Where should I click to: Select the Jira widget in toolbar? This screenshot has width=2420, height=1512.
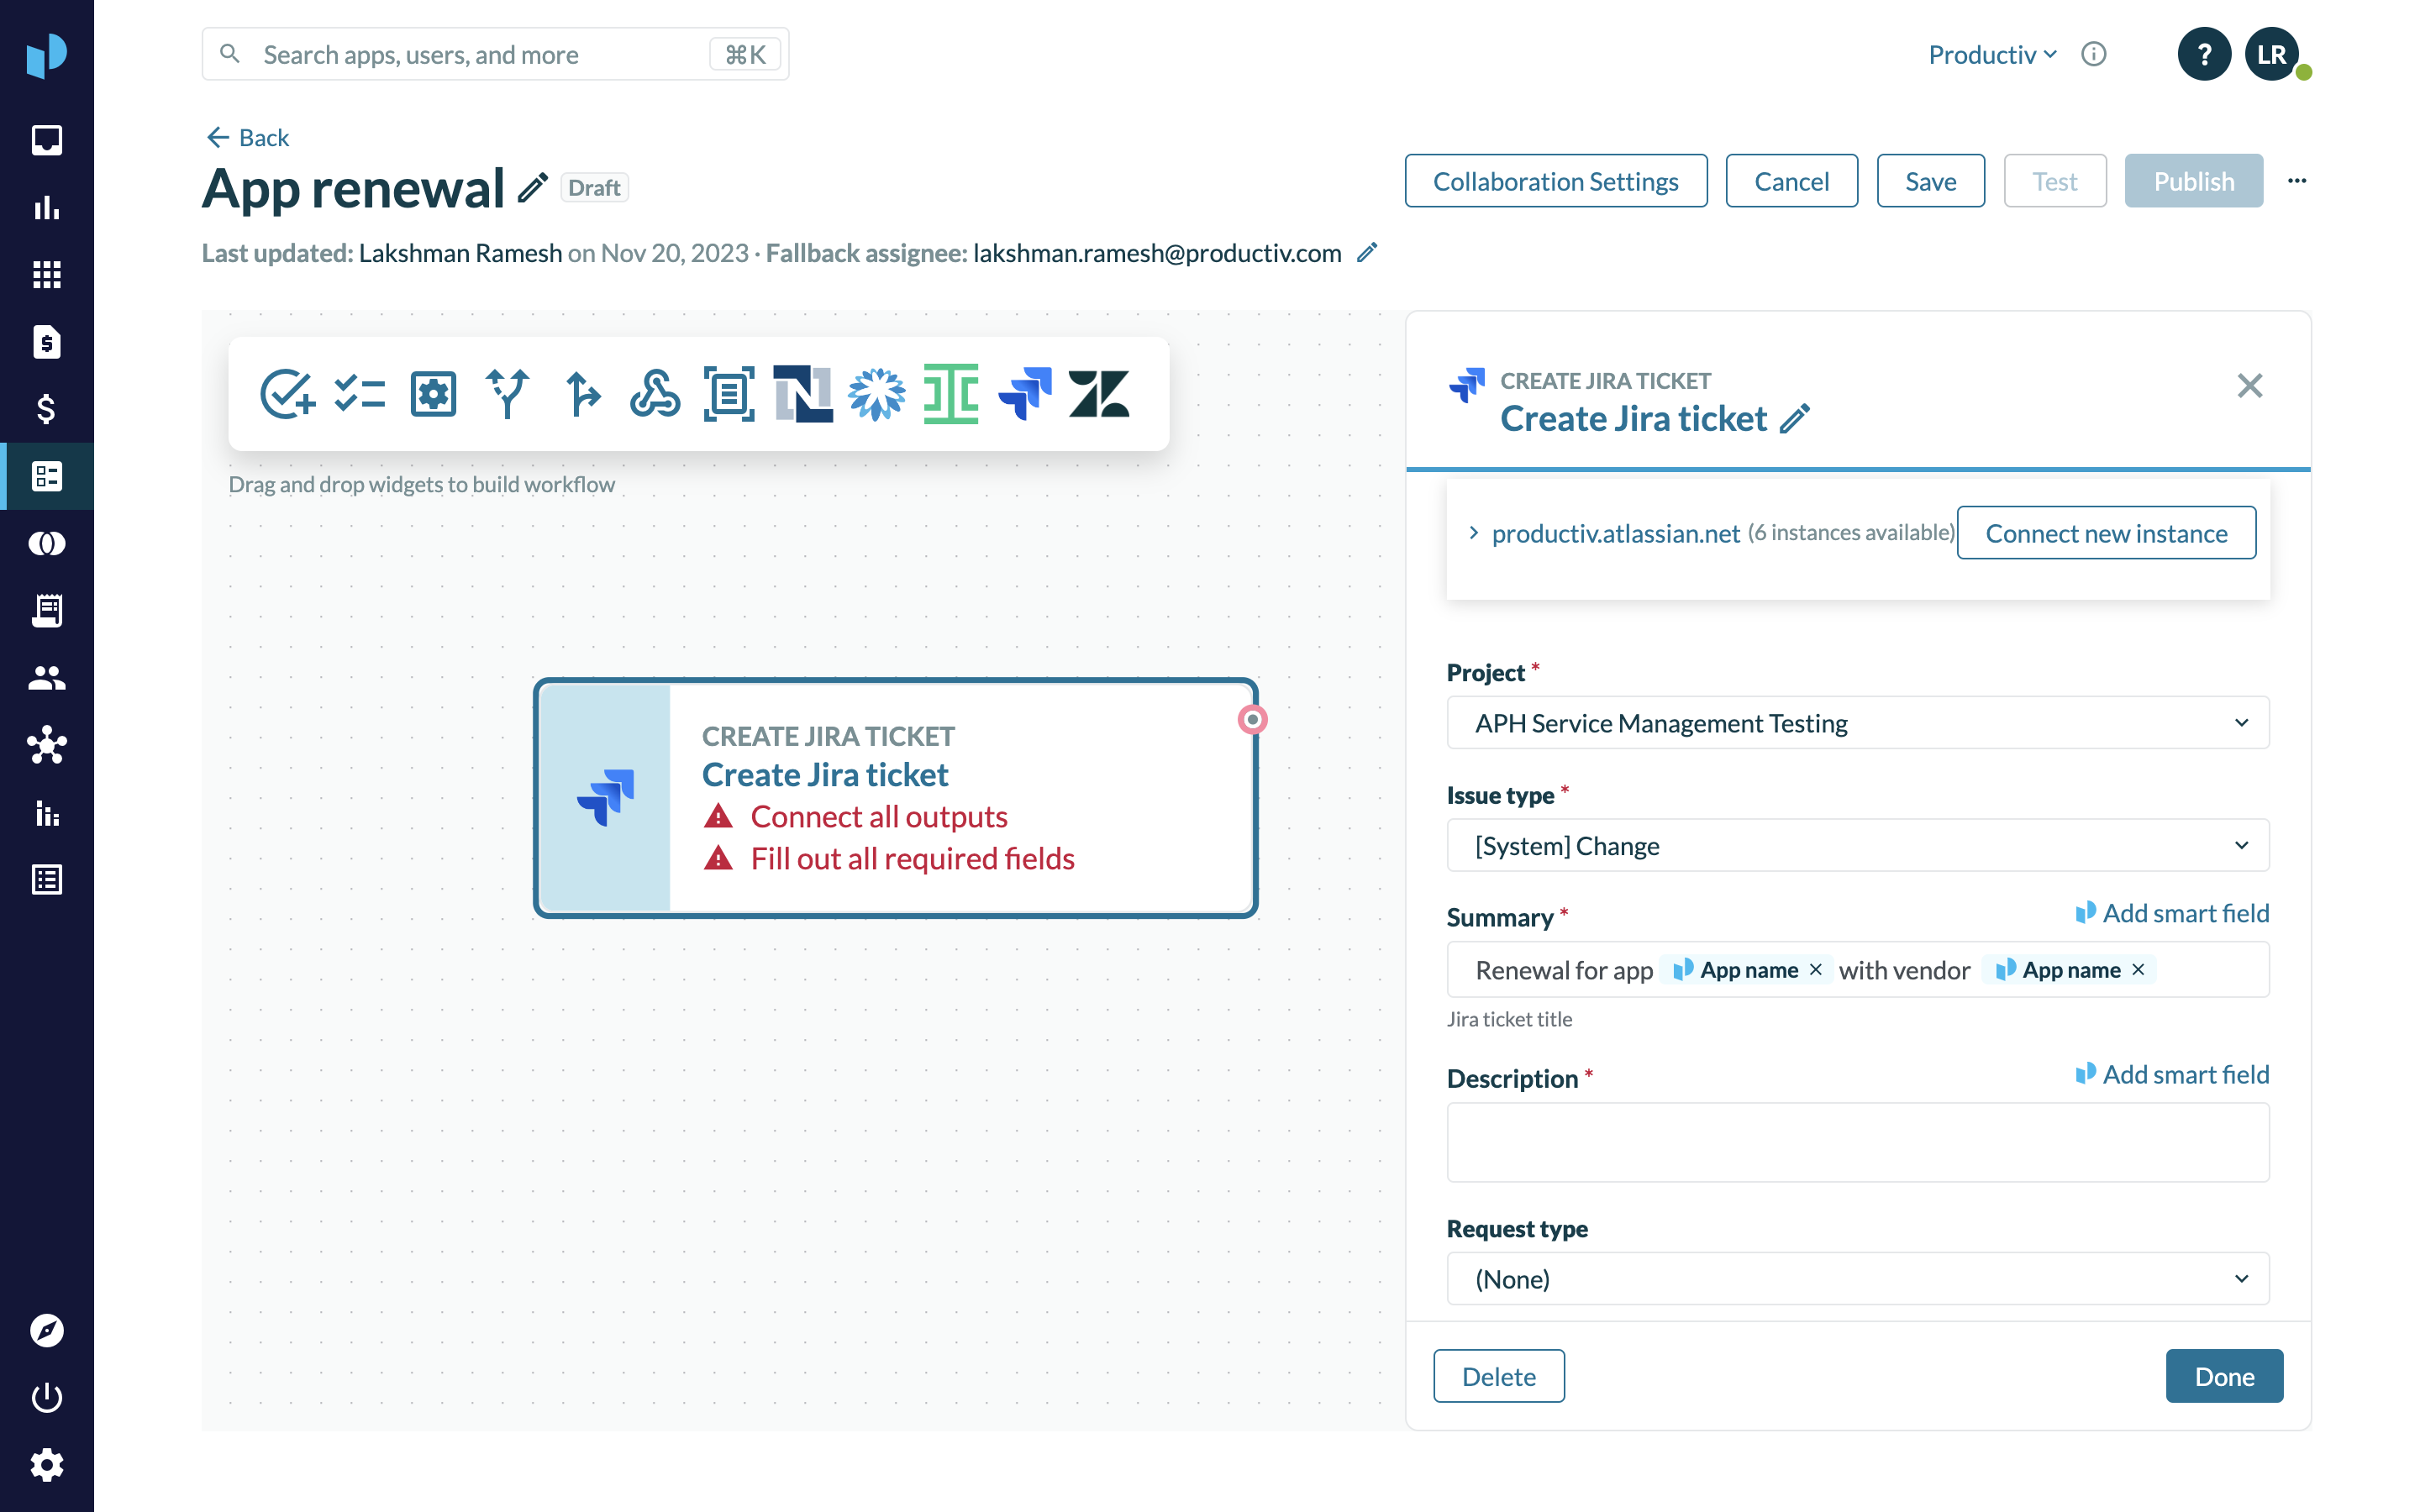pyautogui.click(x=1024, y=393)
